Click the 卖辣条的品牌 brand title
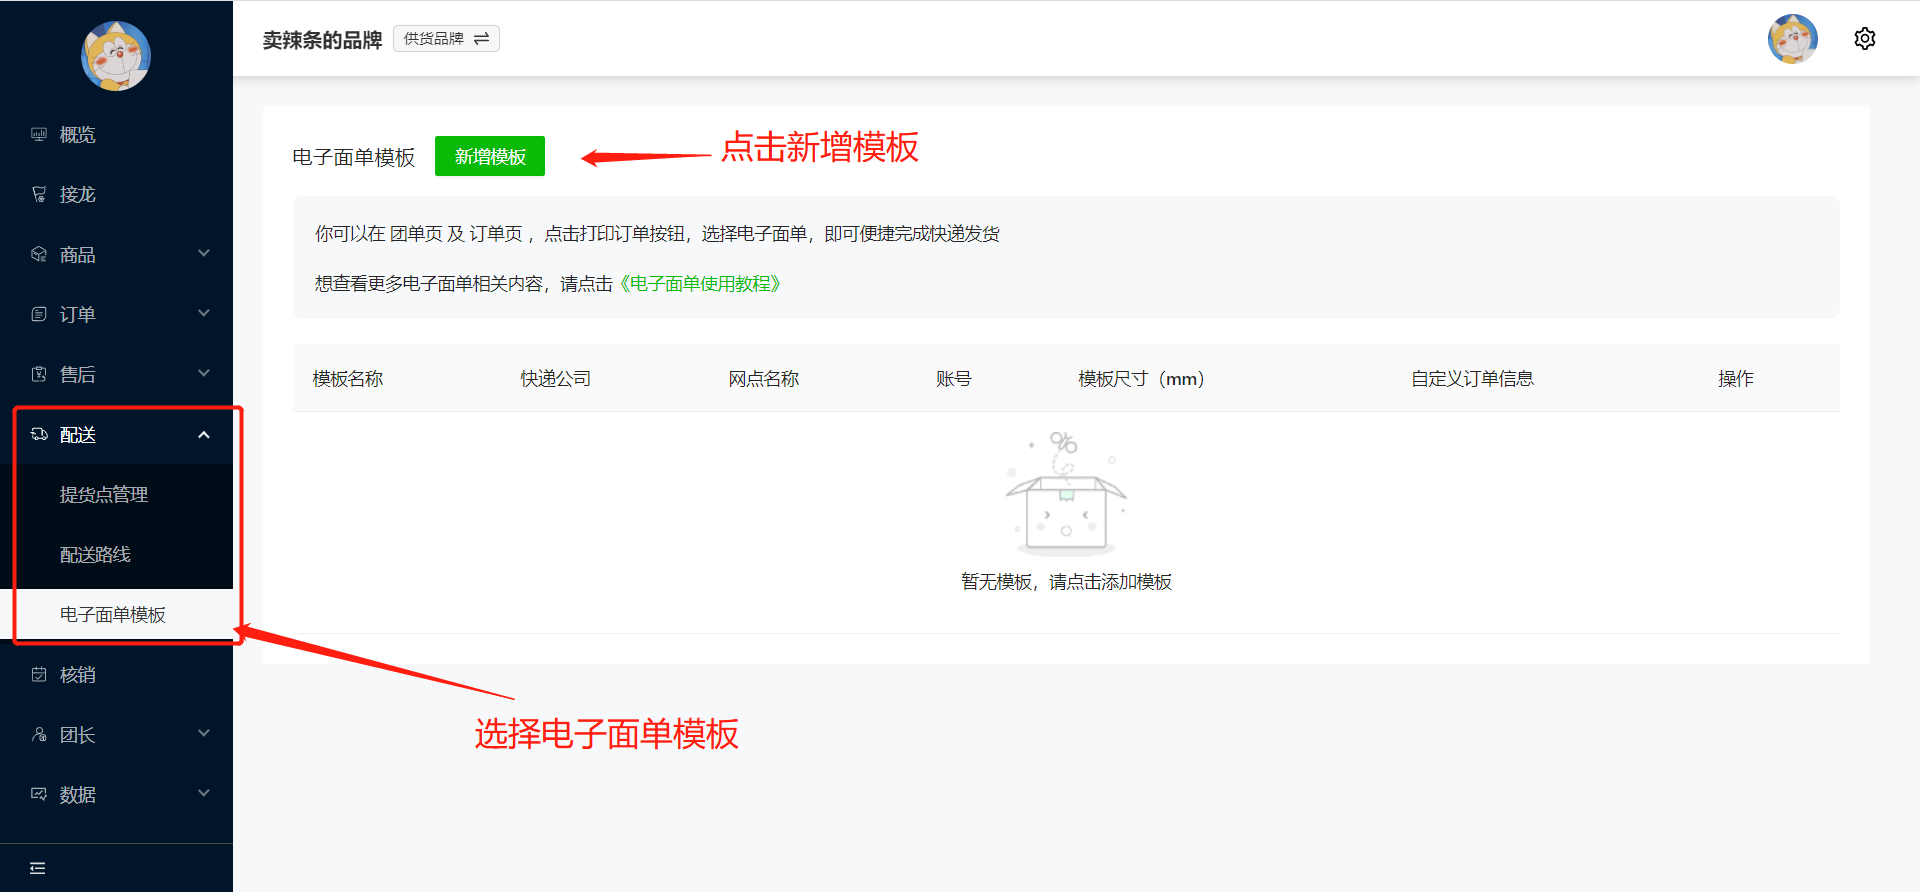This screenshot has height=892, width=1920. 322,40
